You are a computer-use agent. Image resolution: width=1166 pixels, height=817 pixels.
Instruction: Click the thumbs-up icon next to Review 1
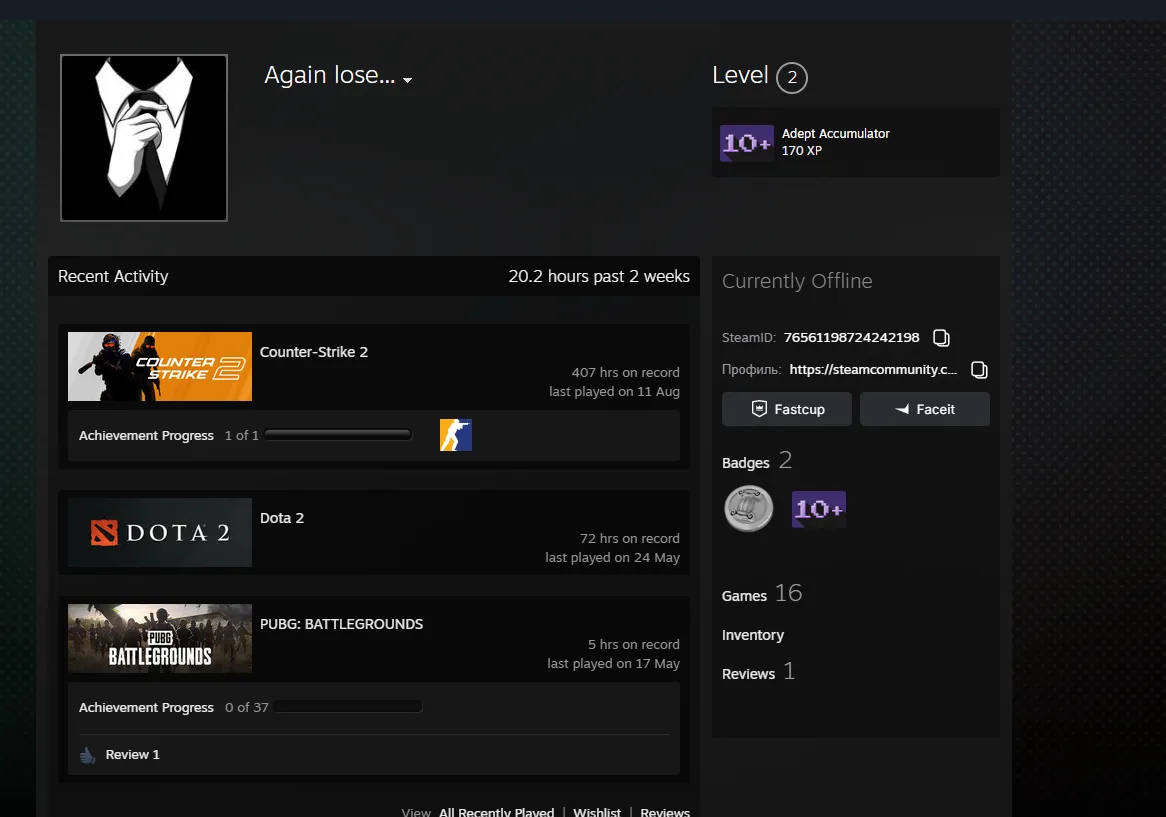tap(88, 755)
